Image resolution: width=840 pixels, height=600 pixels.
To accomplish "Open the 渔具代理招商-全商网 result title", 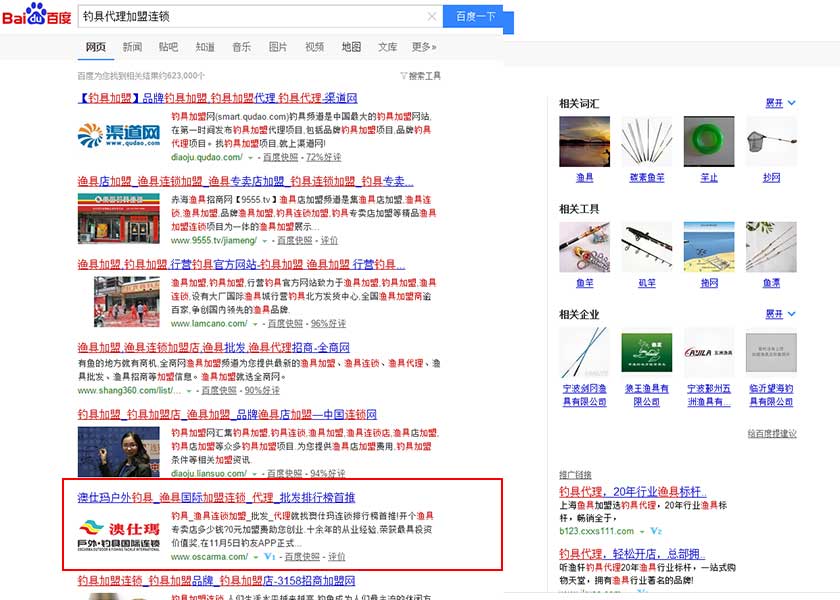I will click(214, 347).
